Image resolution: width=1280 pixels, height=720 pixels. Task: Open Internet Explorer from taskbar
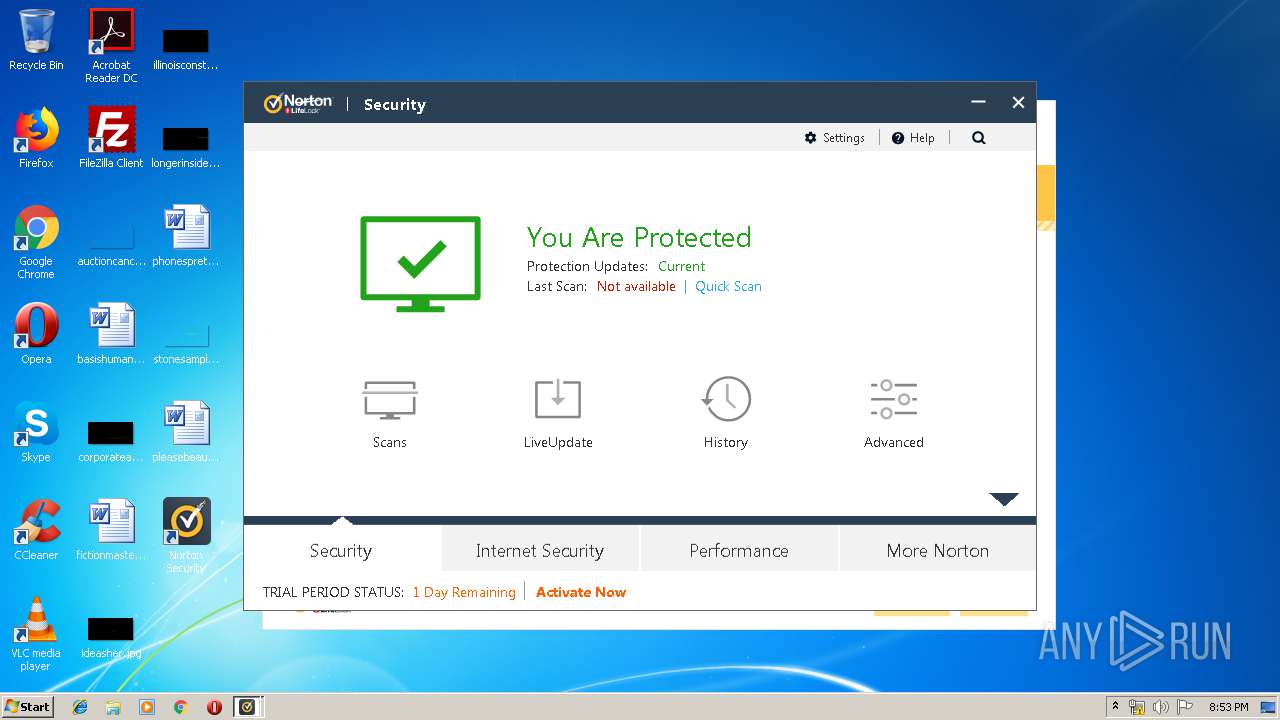(80, 707)
